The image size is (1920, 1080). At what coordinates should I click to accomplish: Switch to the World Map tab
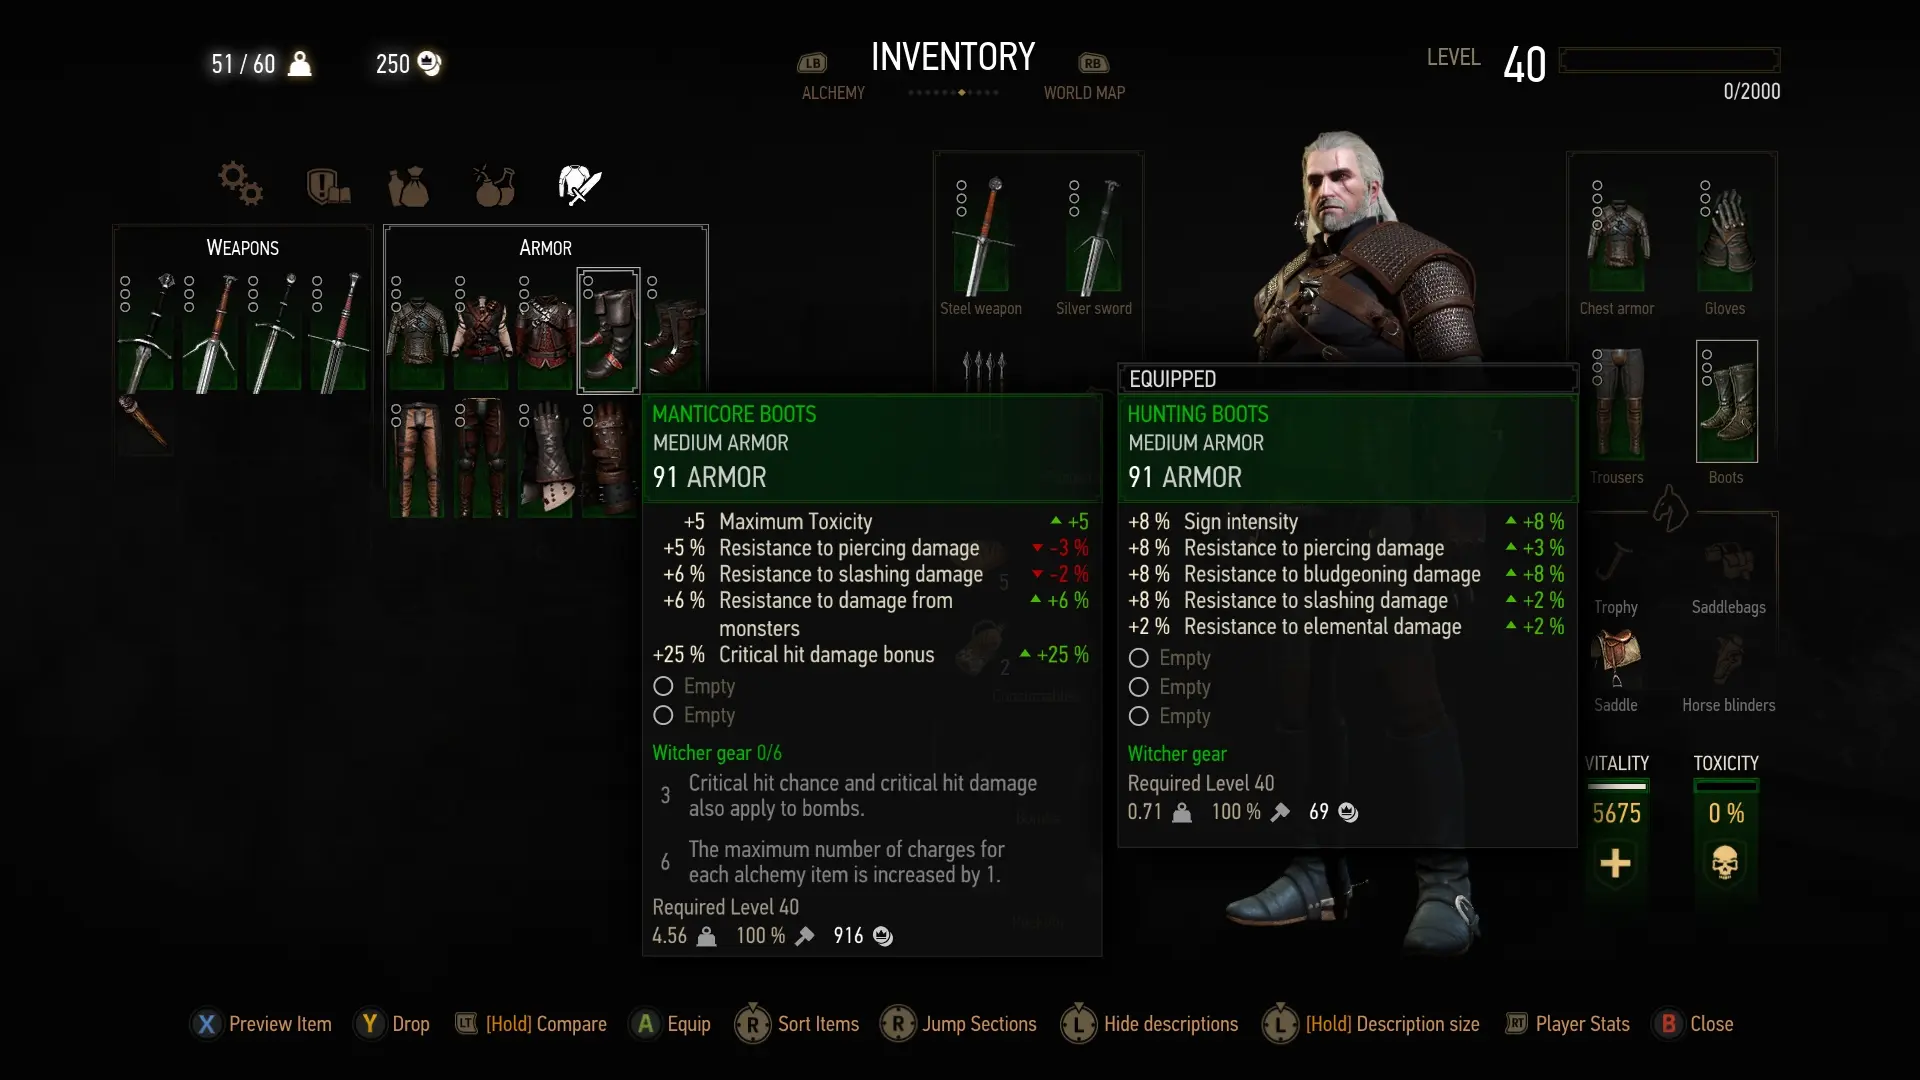[x=1084, y=92]
